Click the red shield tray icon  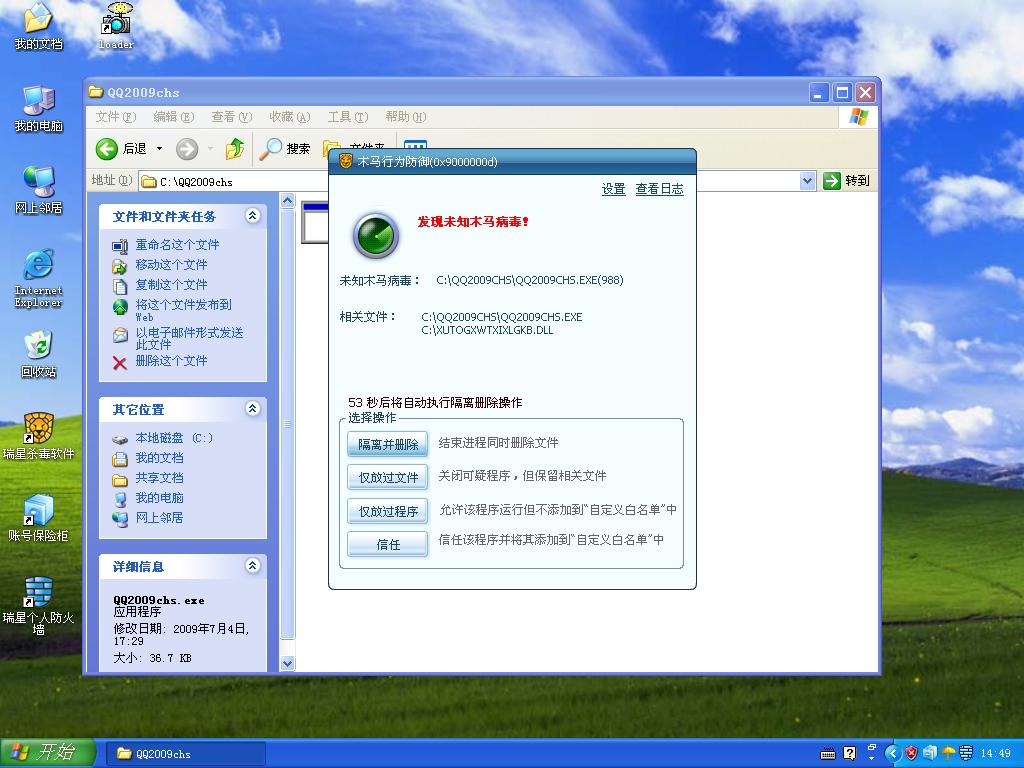click(912, 753)
